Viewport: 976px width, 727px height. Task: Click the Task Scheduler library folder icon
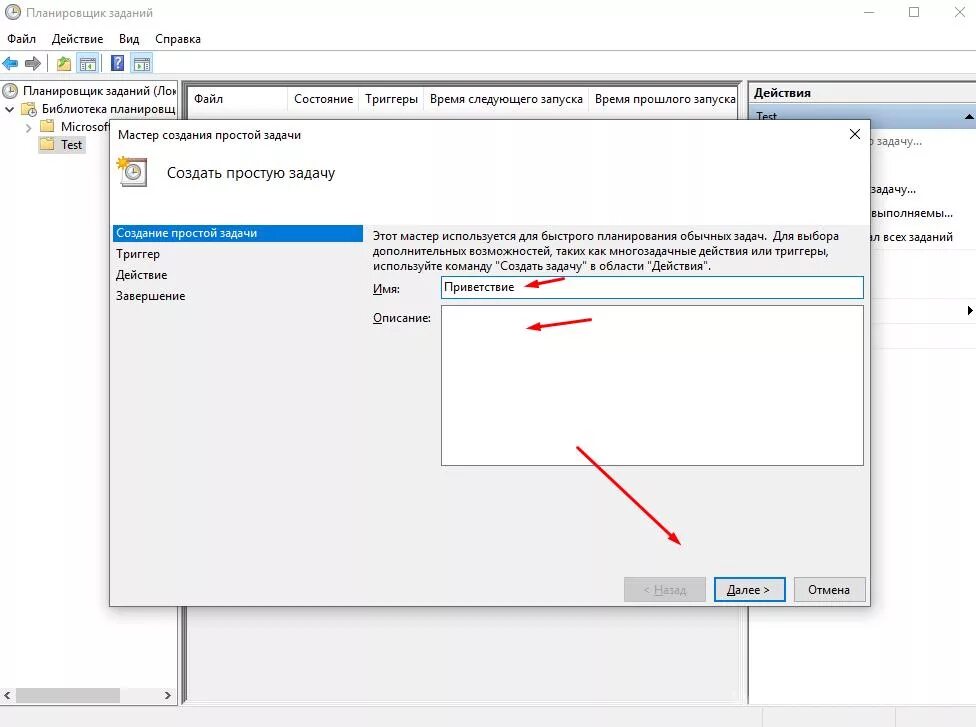point(29,109)
